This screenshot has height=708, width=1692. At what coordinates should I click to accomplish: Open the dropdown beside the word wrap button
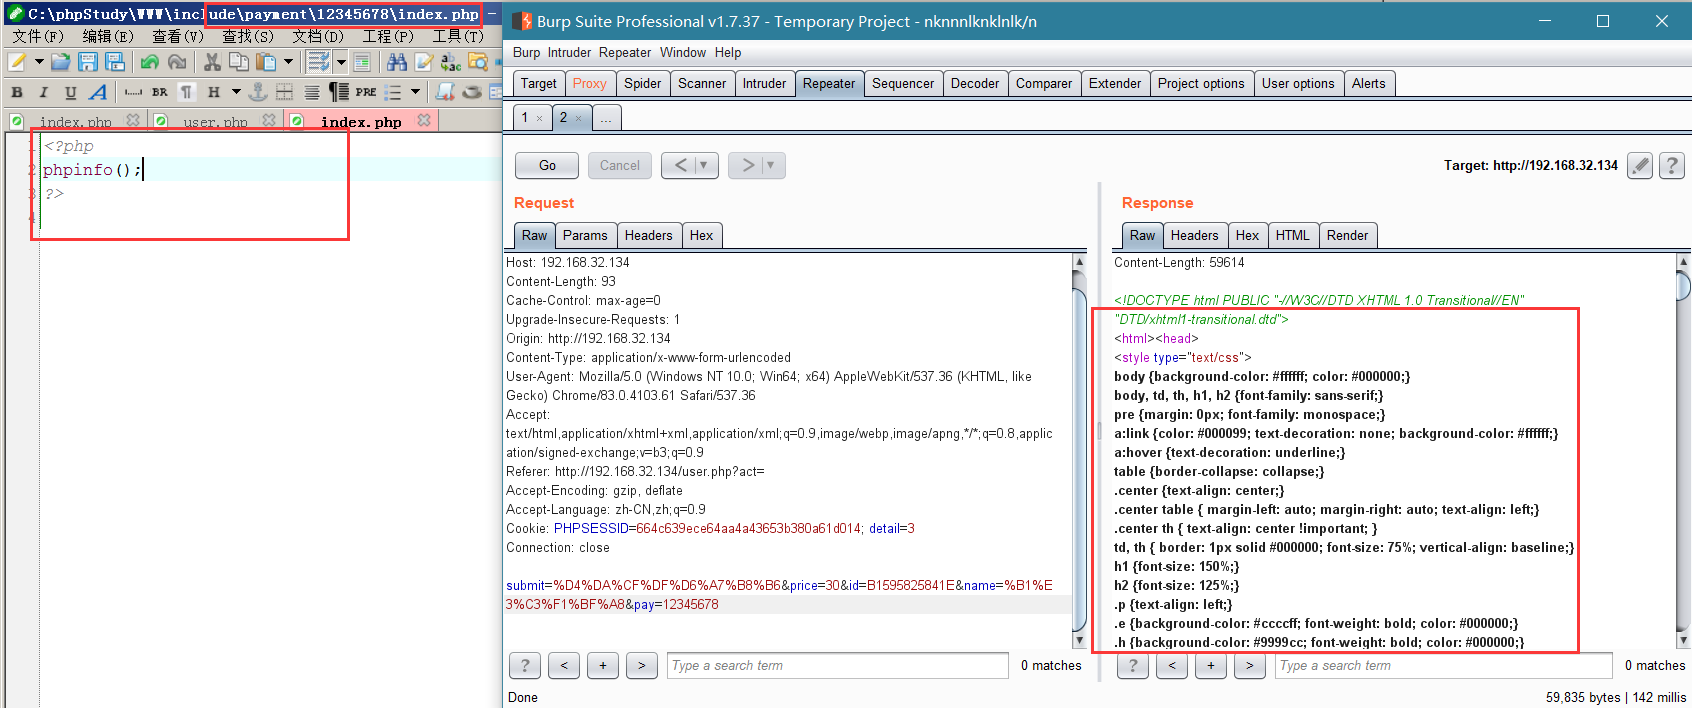click(x=341, y=62)
